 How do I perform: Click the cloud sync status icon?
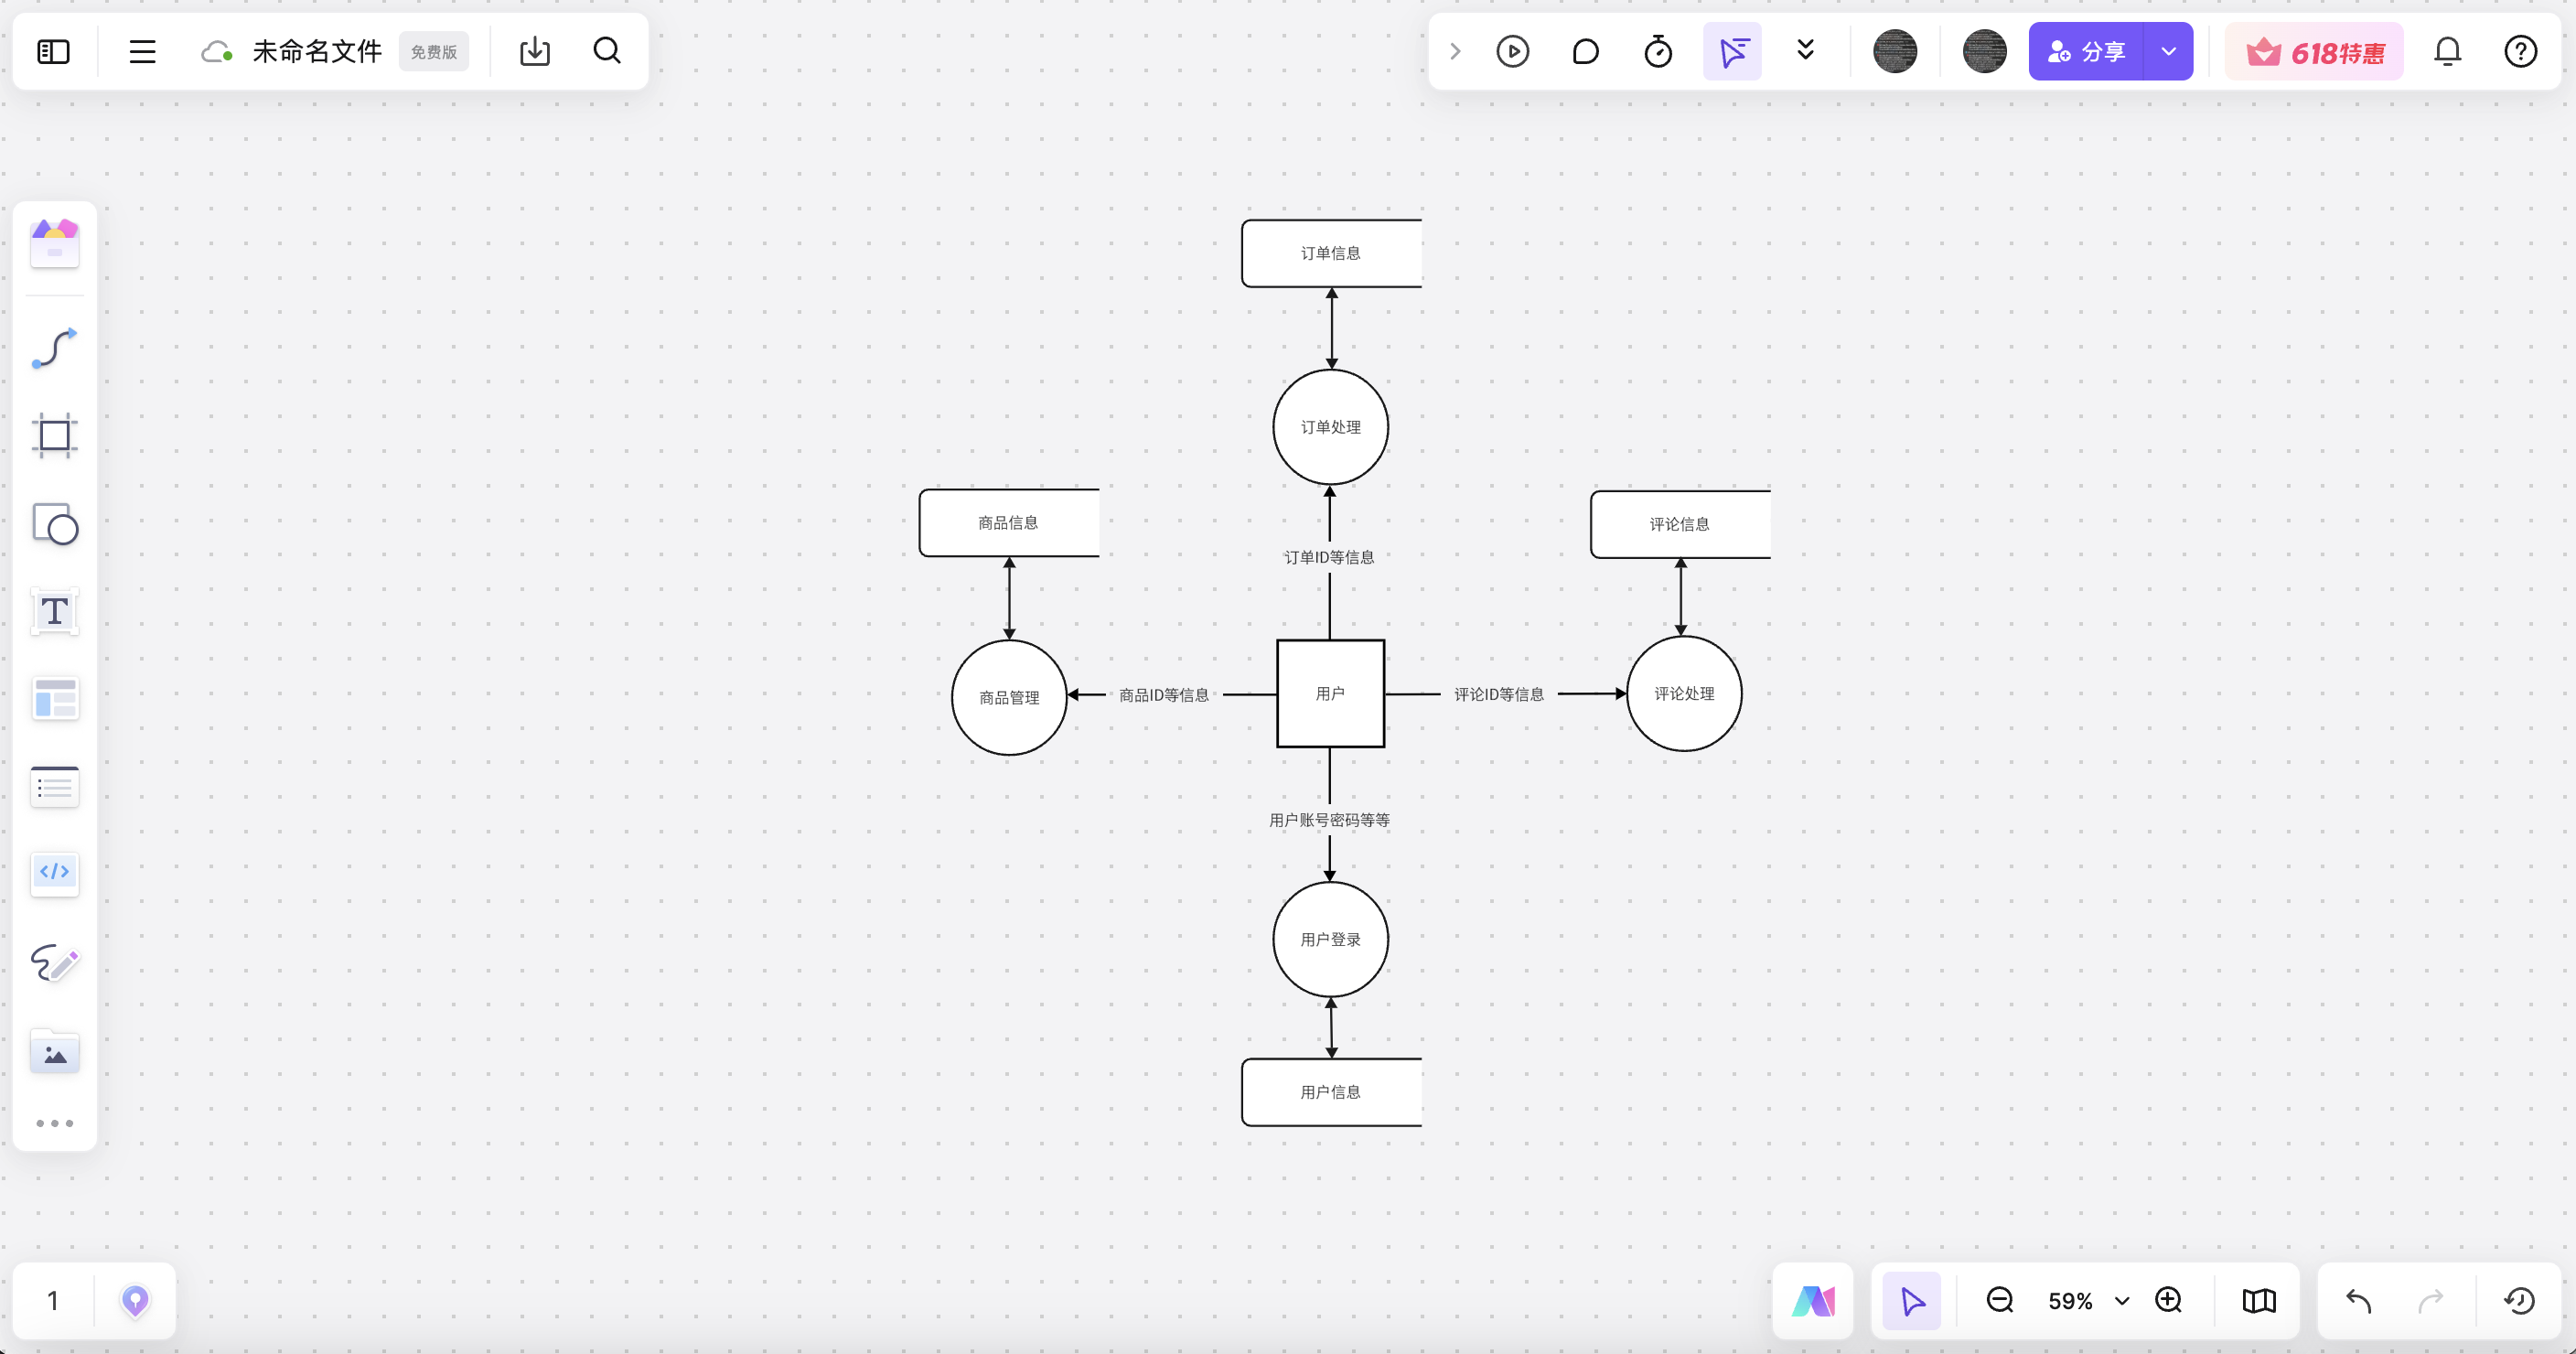pyautogui.click(x=216, y=51)
